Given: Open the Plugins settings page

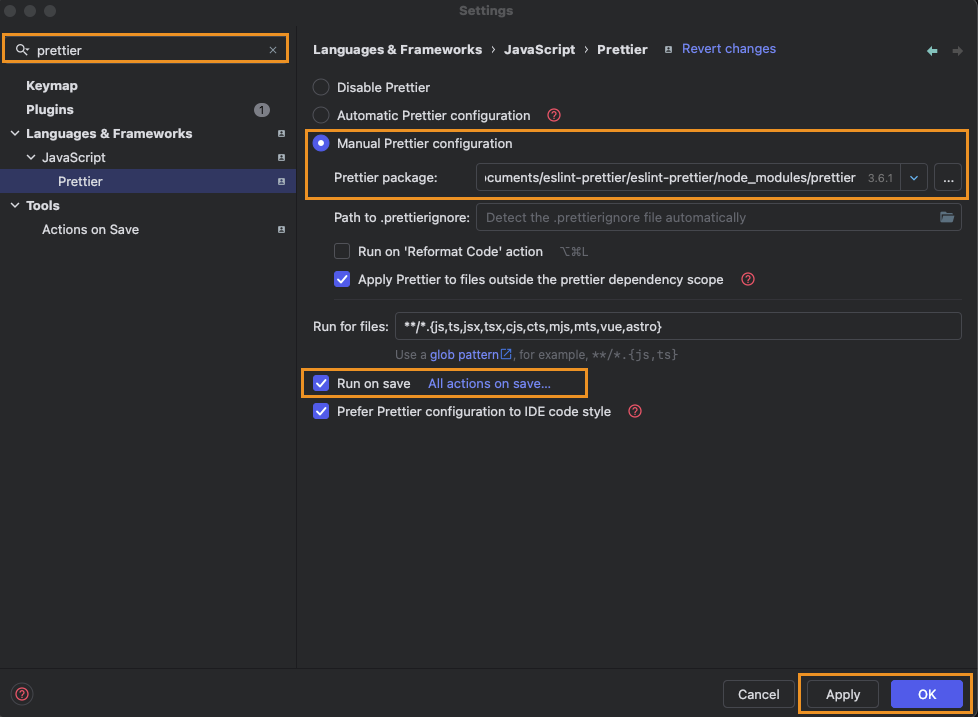Looking at the screenshot, I should tap(50, 110).
